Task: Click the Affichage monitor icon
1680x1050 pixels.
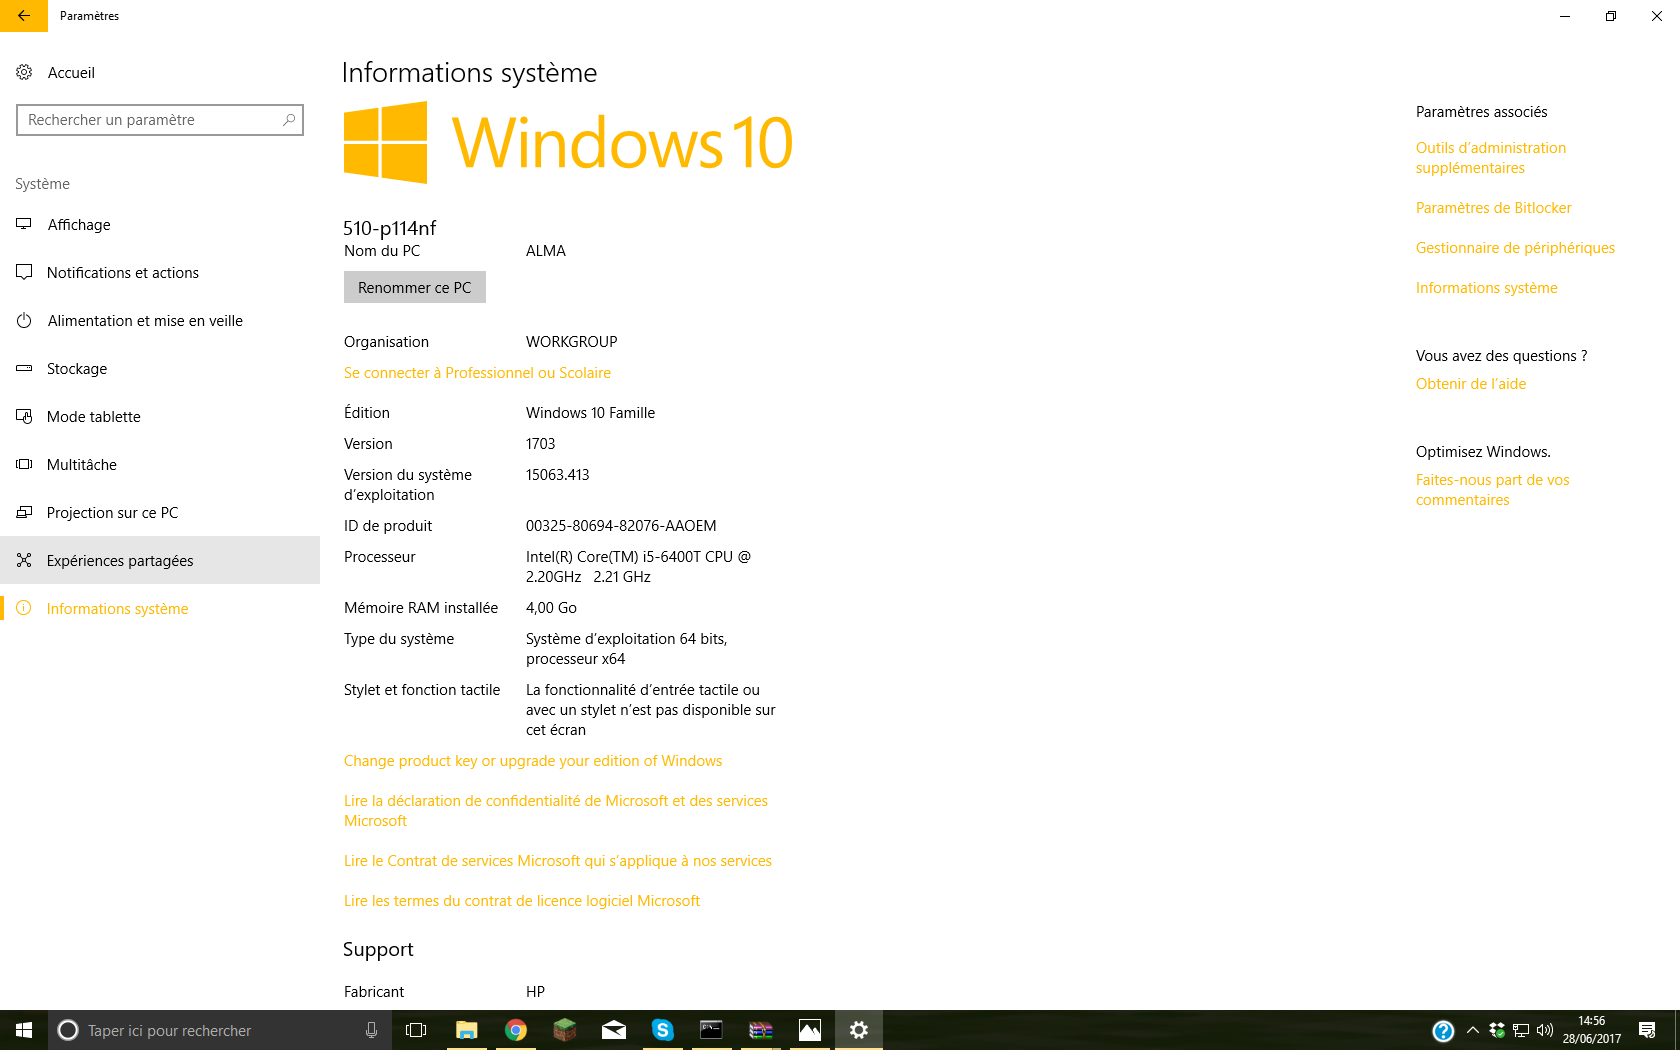Action: pos(24,224)
